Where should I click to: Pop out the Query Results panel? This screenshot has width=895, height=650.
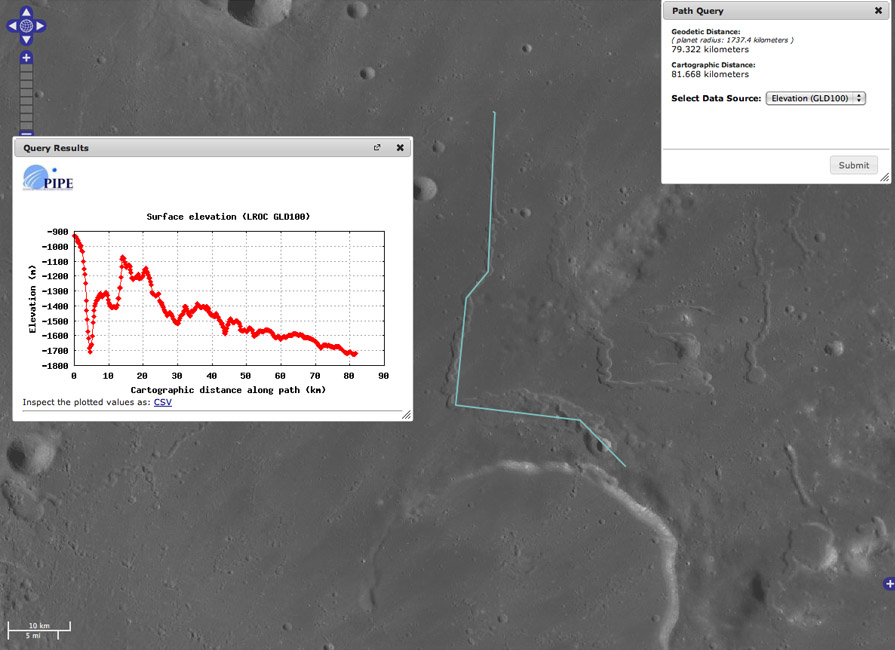[x=377, y=148]
